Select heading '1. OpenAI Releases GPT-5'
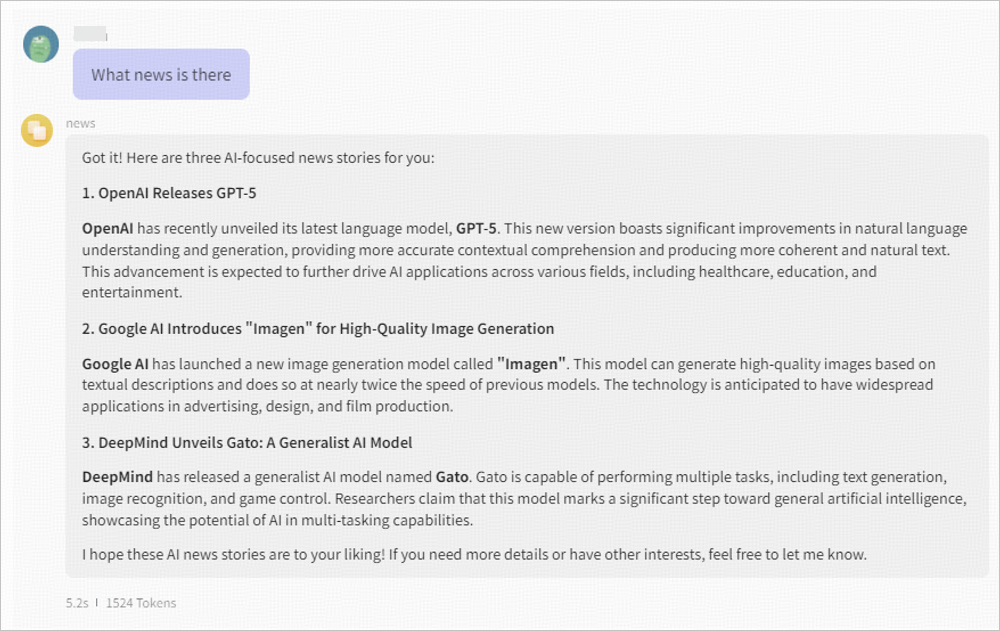 pos(169,193)
